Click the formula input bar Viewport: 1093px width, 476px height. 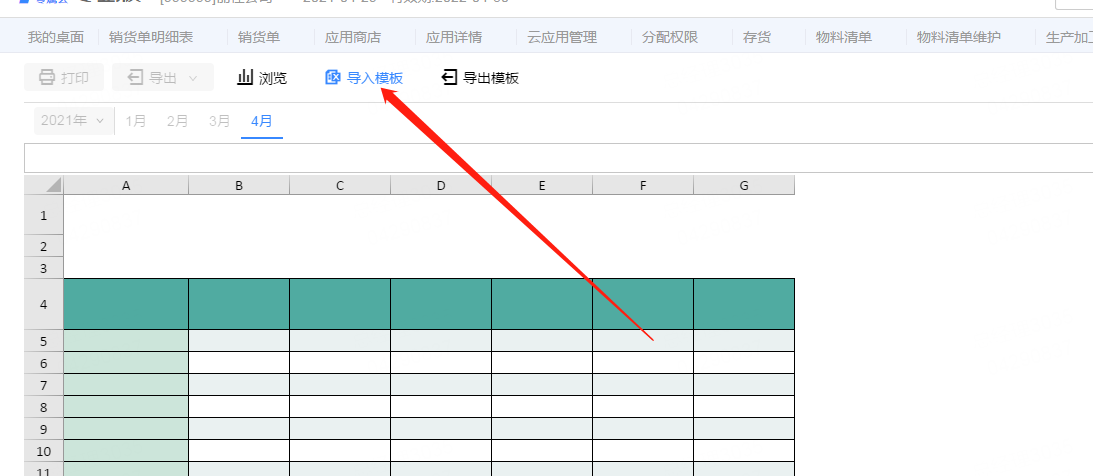click(558, 158)
